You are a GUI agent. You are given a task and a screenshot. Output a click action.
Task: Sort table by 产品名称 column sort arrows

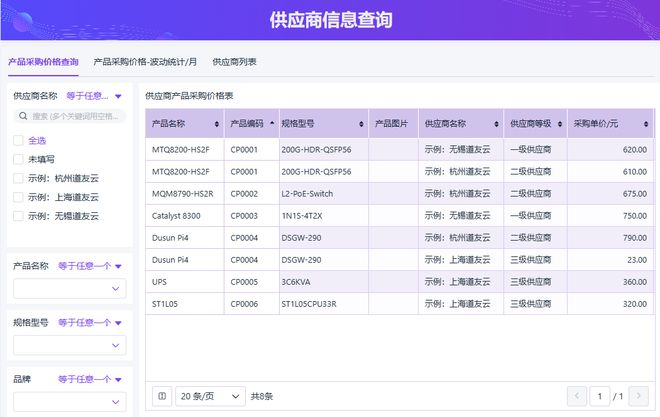coord(217,124)
